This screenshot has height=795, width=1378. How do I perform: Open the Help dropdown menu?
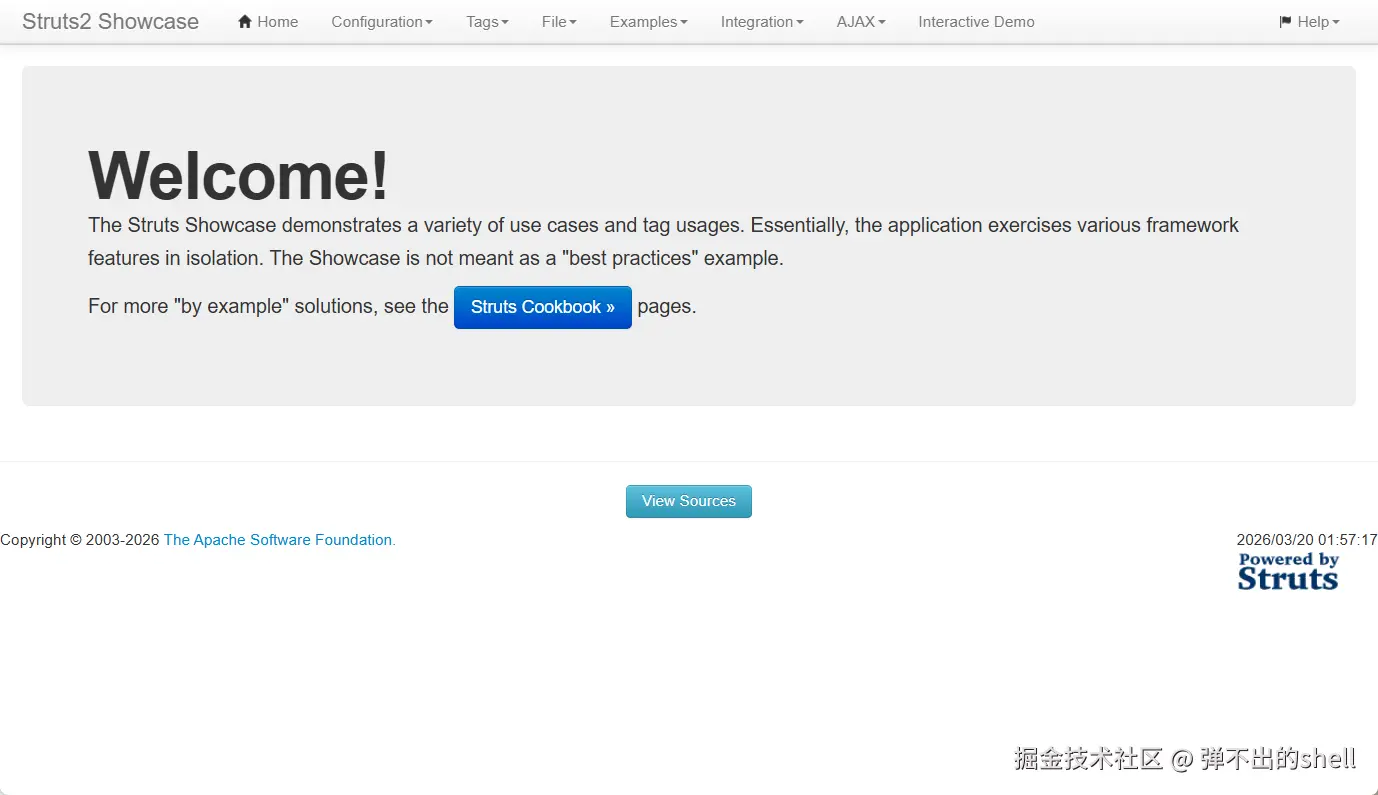(1309, 22)
